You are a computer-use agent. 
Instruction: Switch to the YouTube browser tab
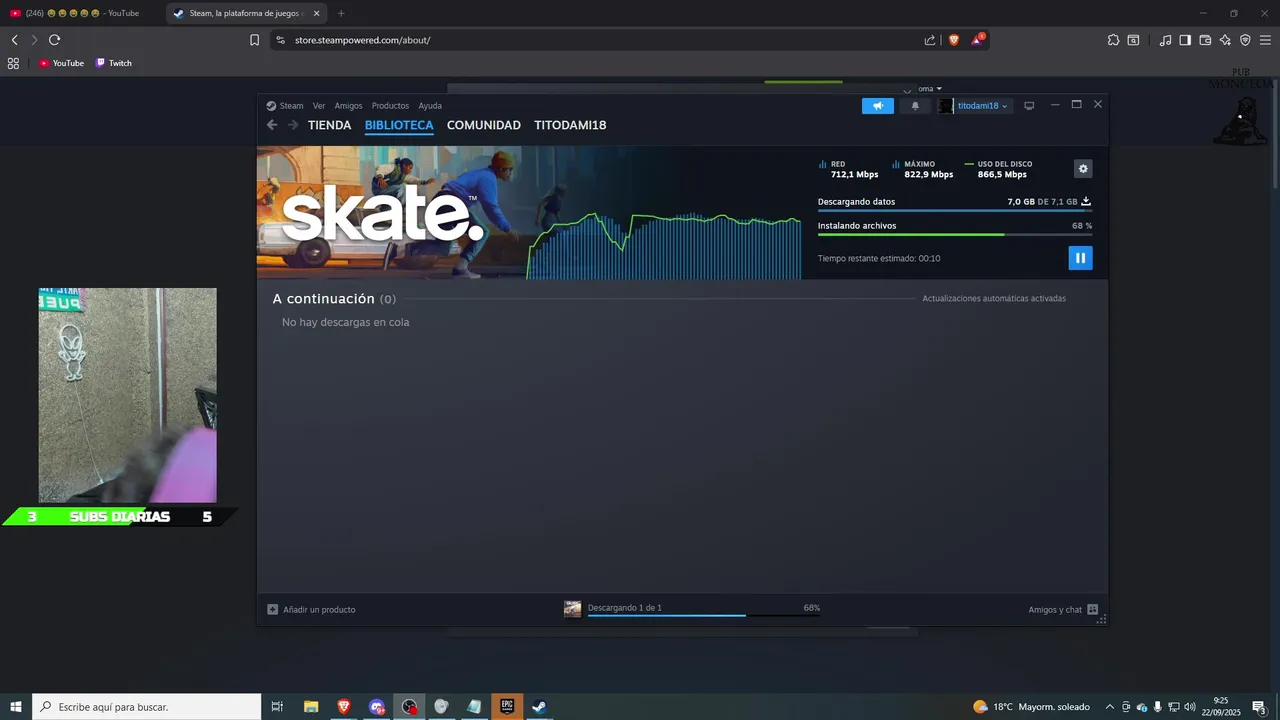tap(82, 13)
